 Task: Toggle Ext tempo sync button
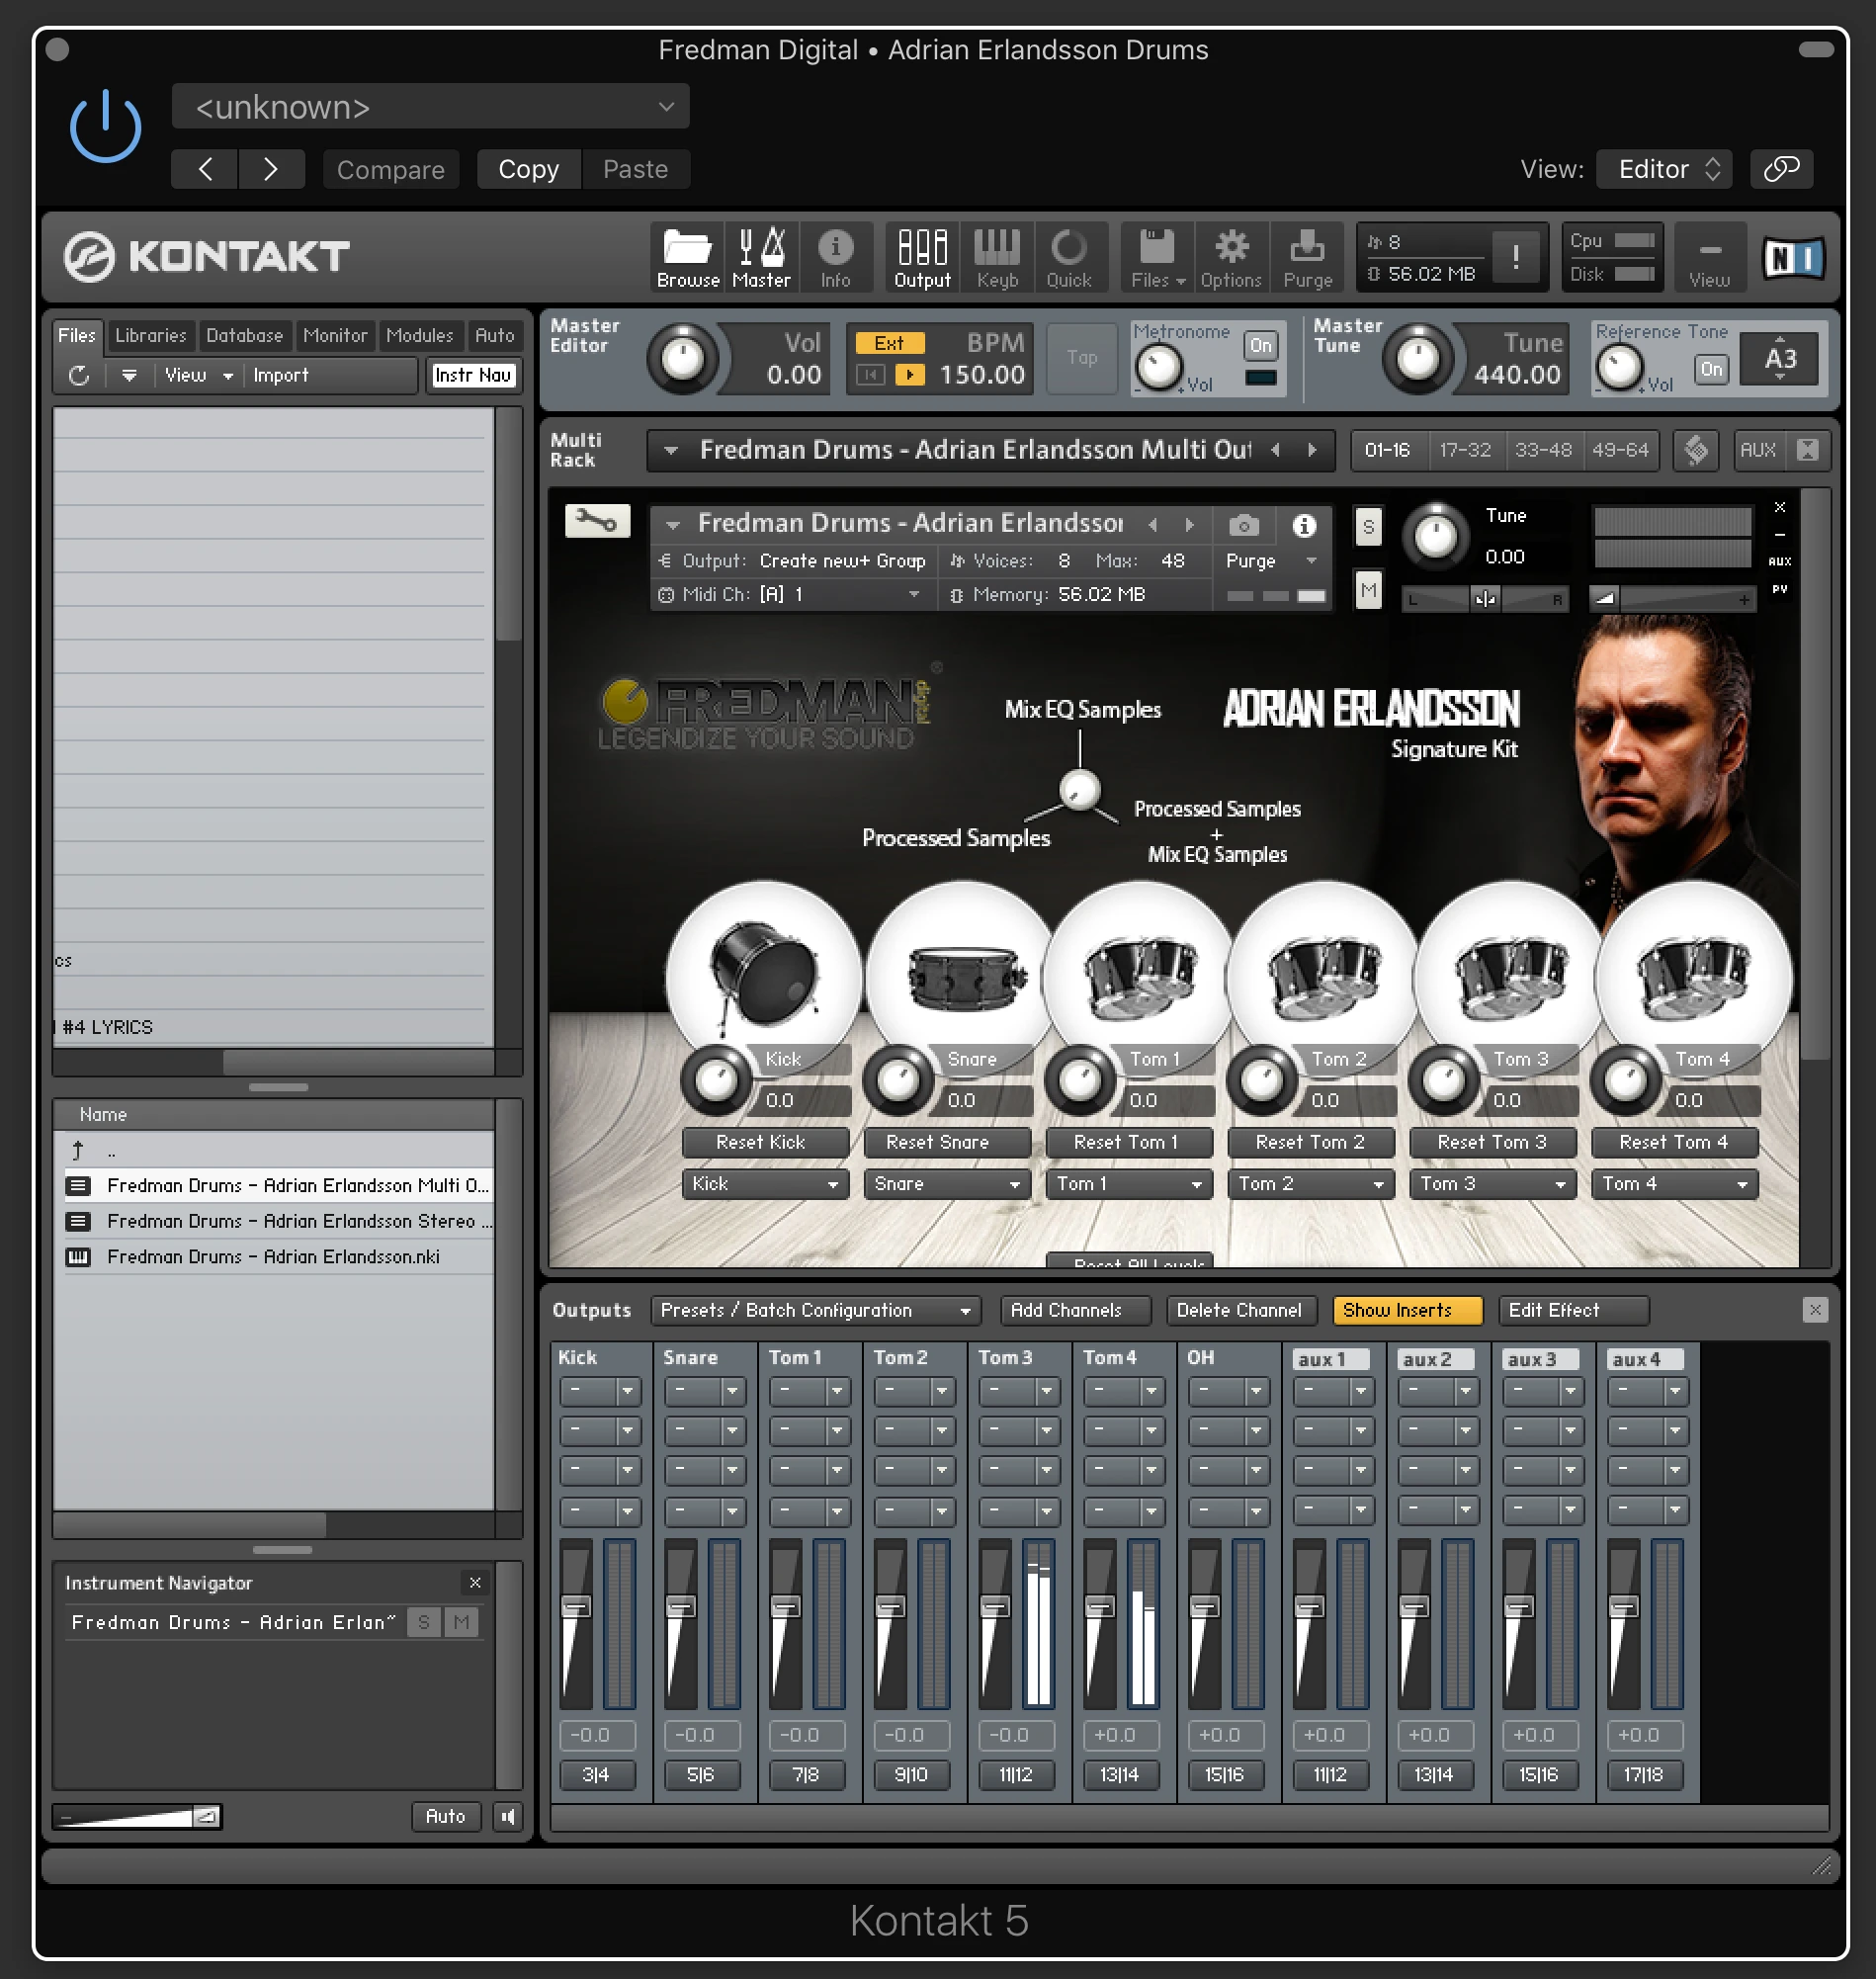[x=889, y=343]
